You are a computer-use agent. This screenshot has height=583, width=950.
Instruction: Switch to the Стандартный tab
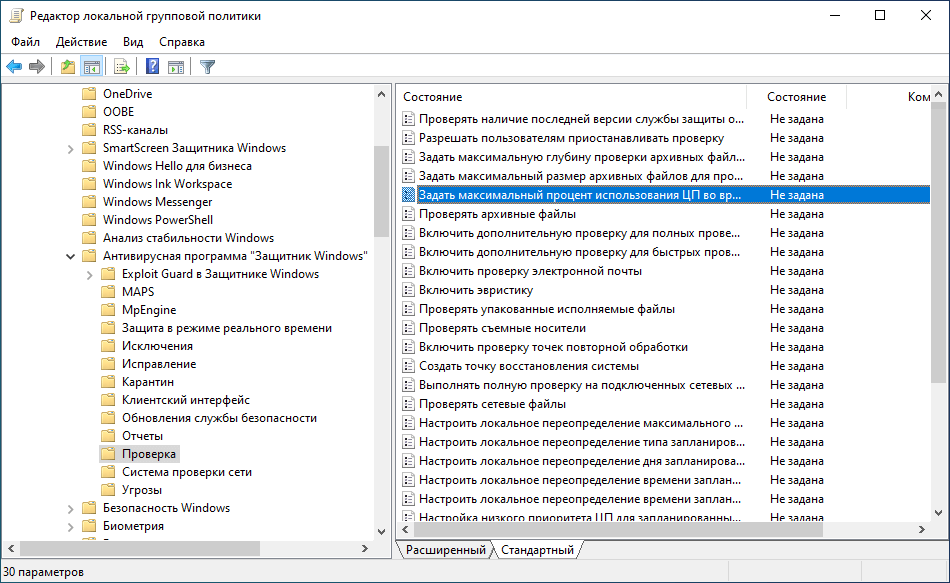537,550
